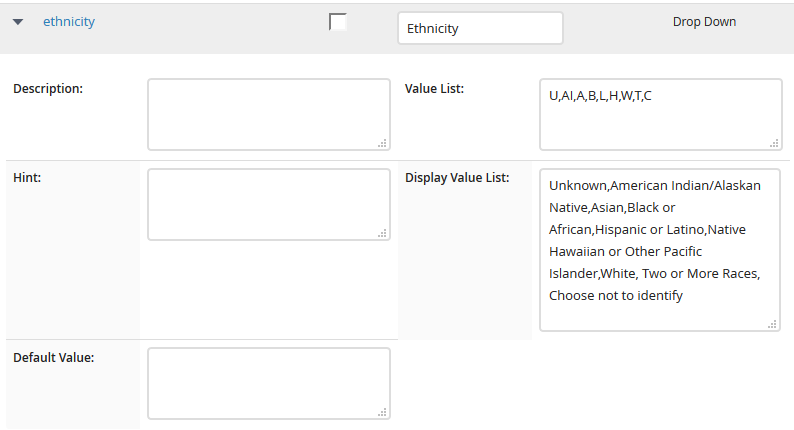Select the Drop Down field type

point(704,22)
